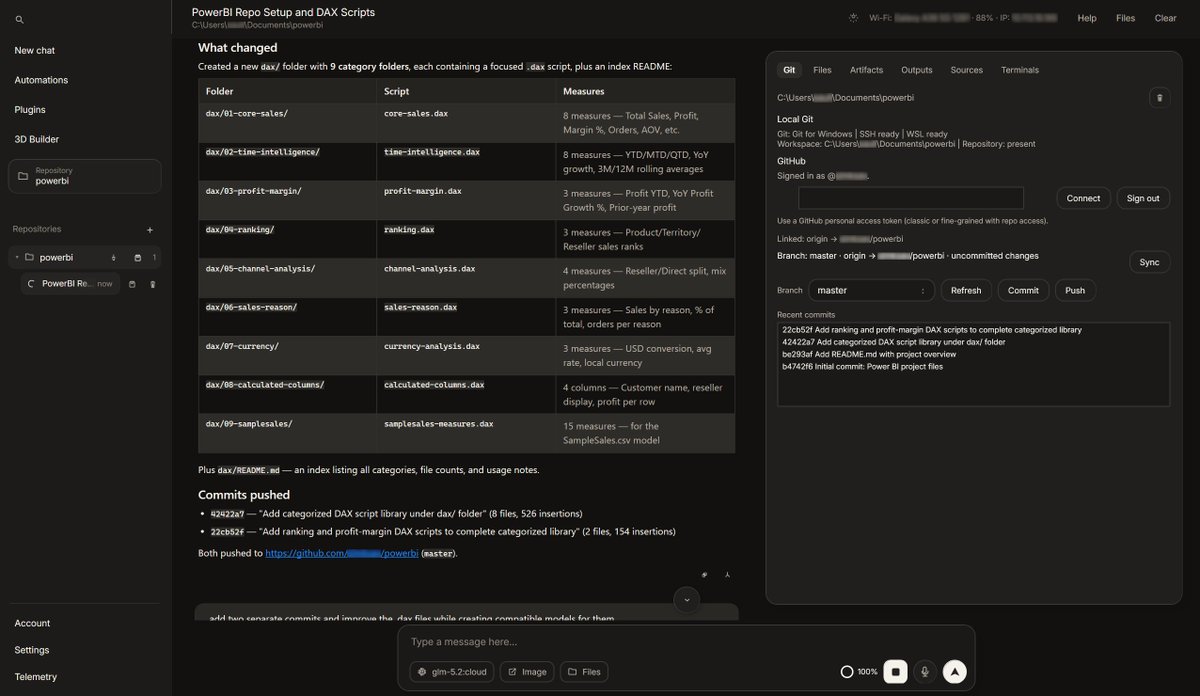Open Telemetry in the sidebar
The image size is (1200, 696).
point(35,677)
